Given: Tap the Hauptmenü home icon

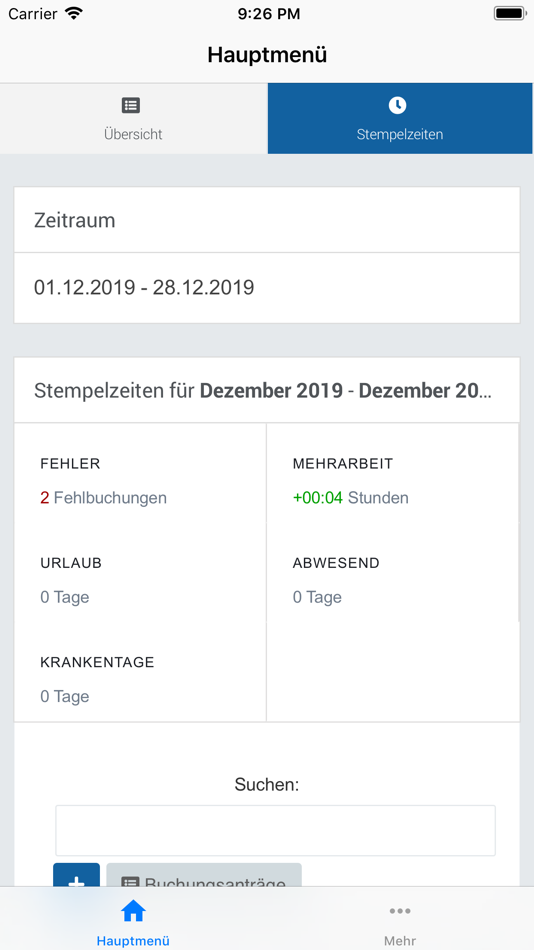Looking at the screenshot, I should [133, 911].
